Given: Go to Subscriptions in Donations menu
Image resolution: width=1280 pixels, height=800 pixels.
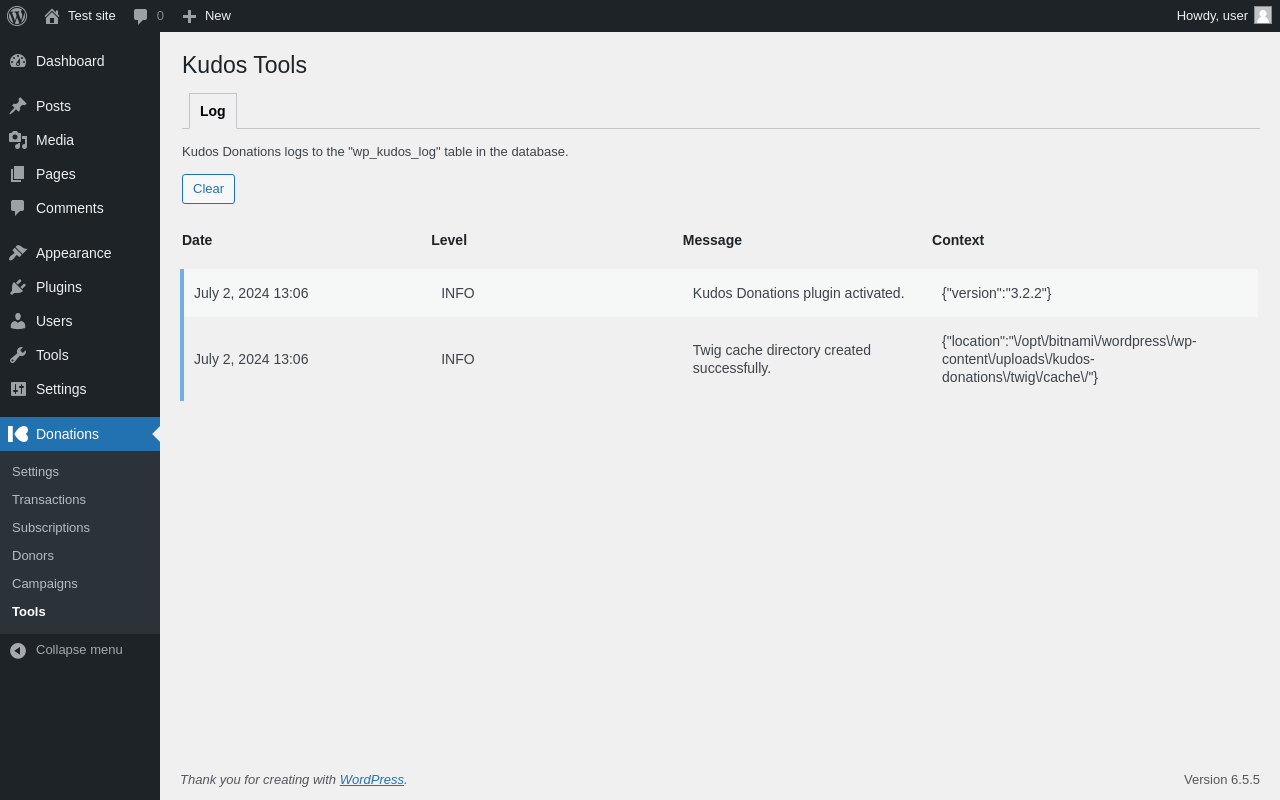Looking at the screenshot, I should coord(51,527).
